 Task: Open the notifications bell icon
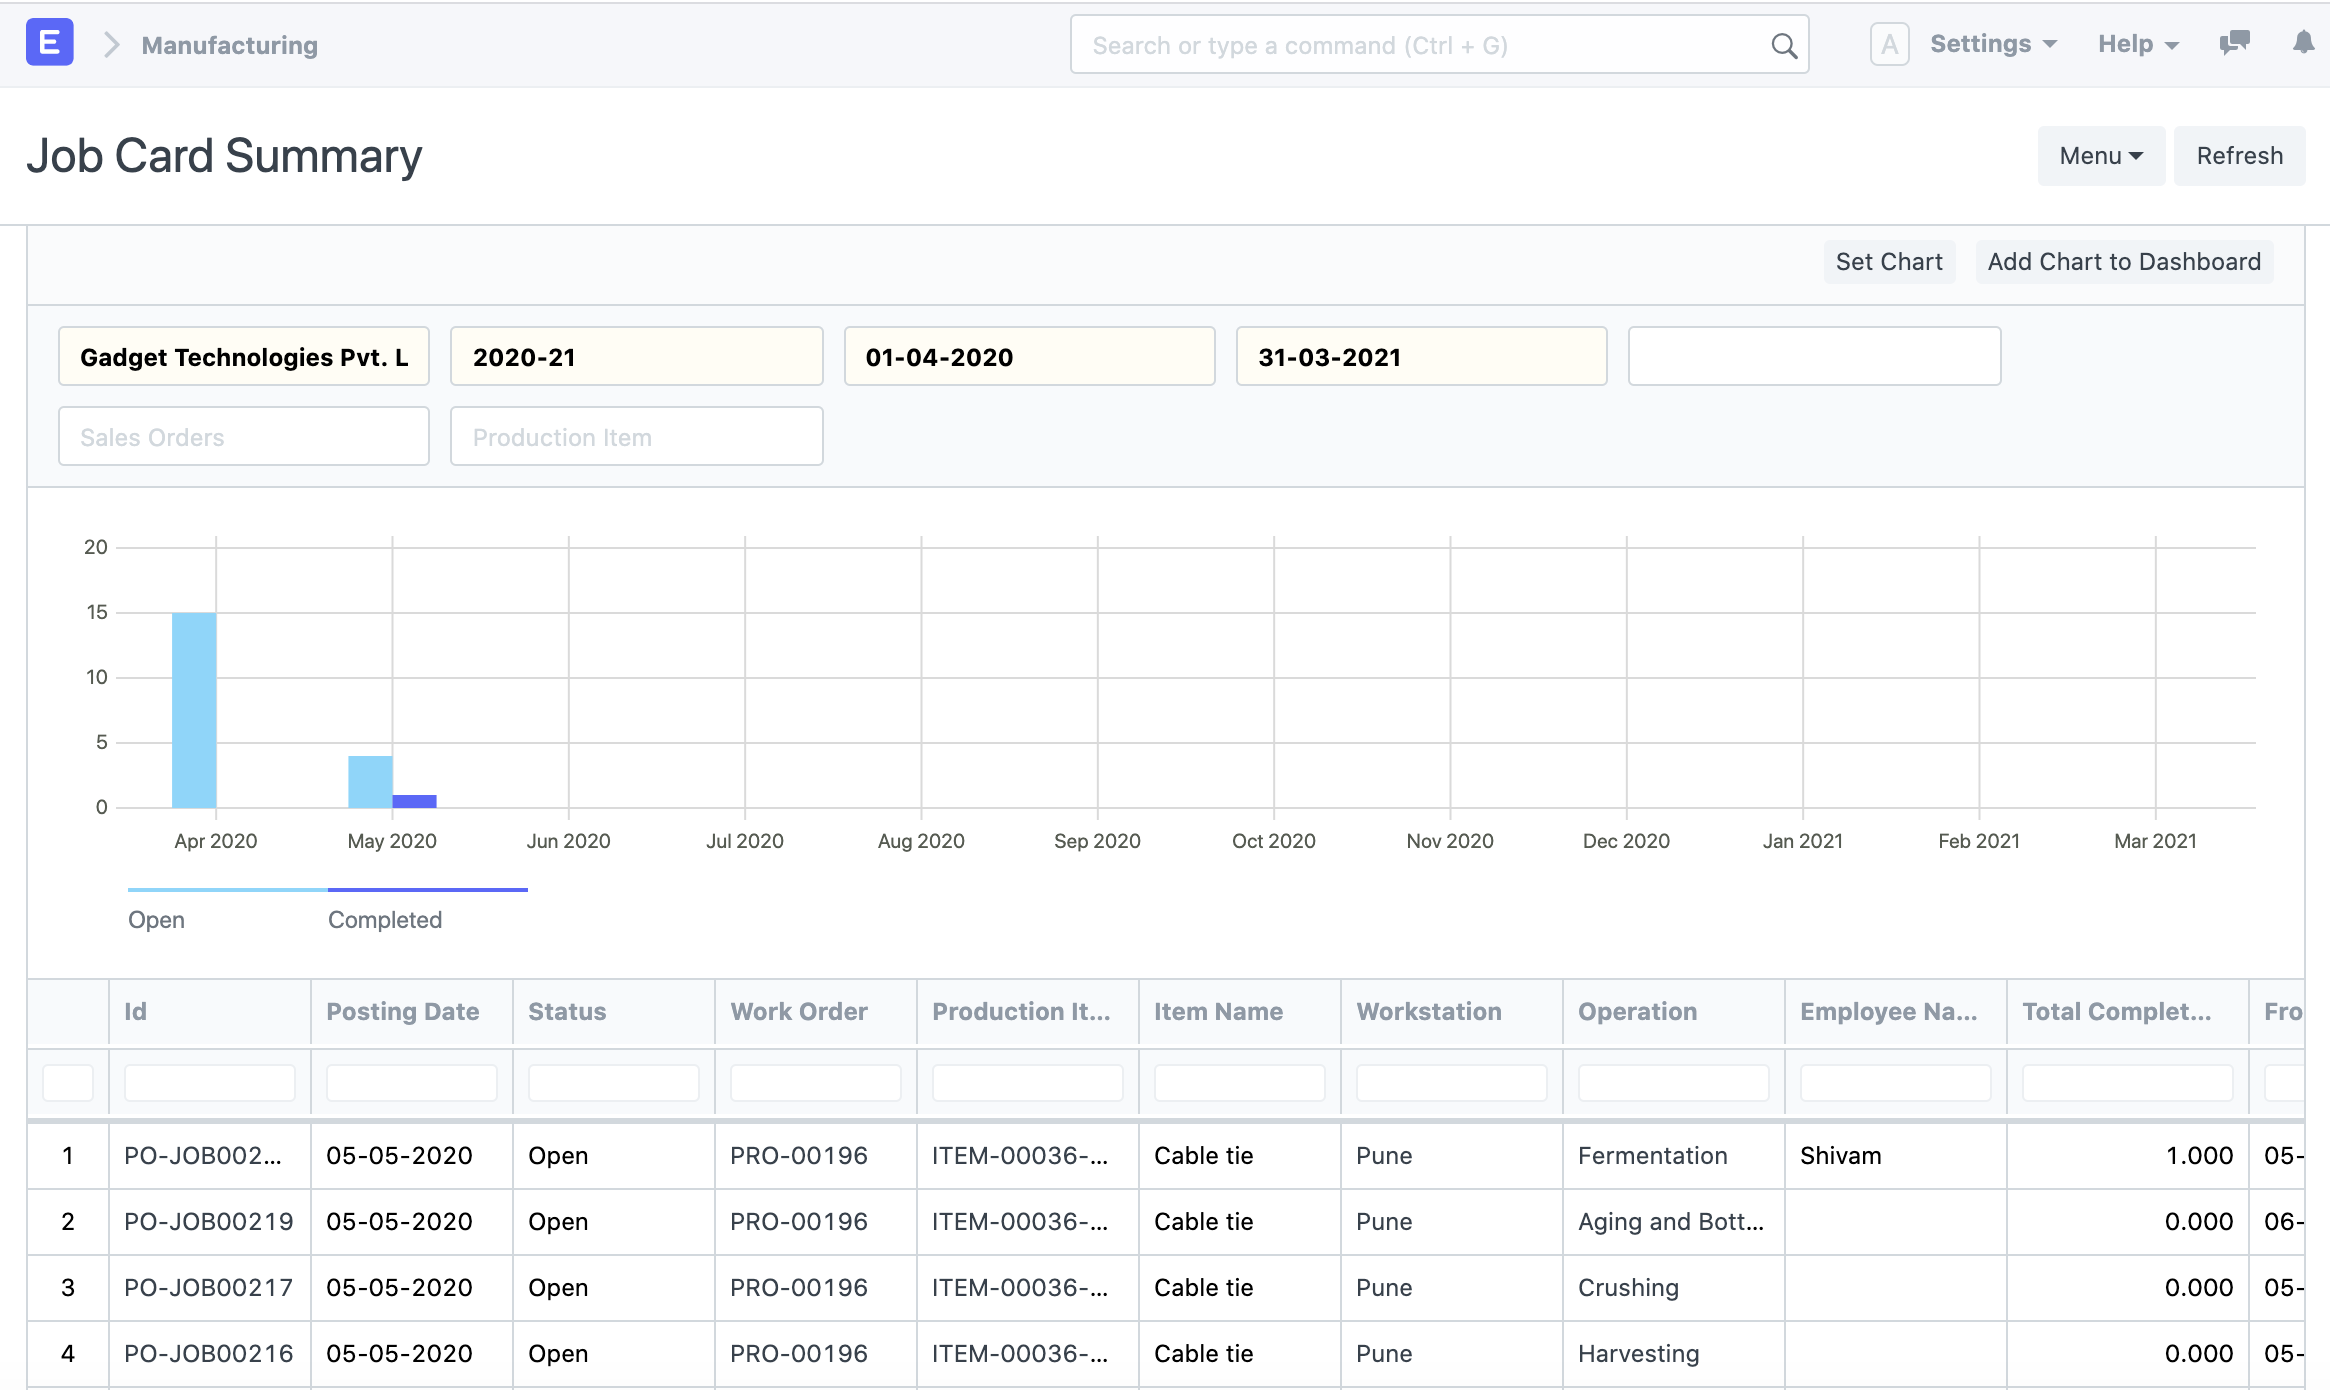(x=2303, y=43)
